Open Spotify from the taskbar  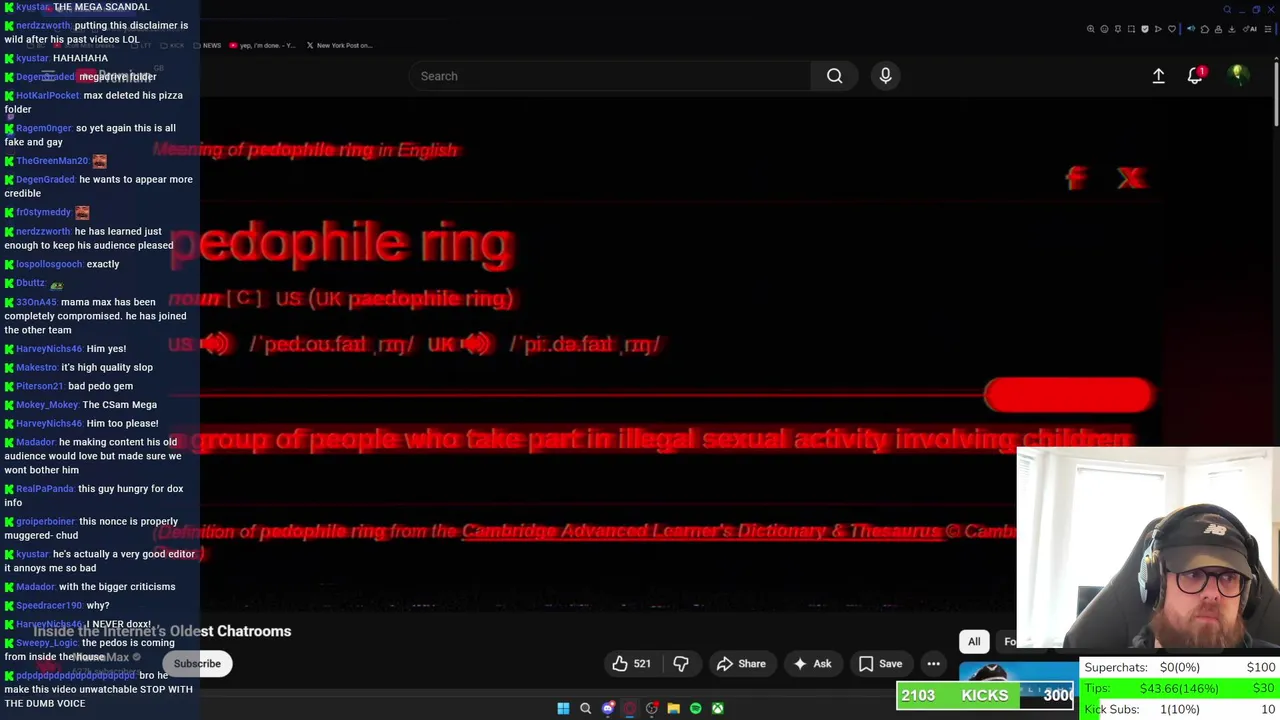tap(696, 708)
